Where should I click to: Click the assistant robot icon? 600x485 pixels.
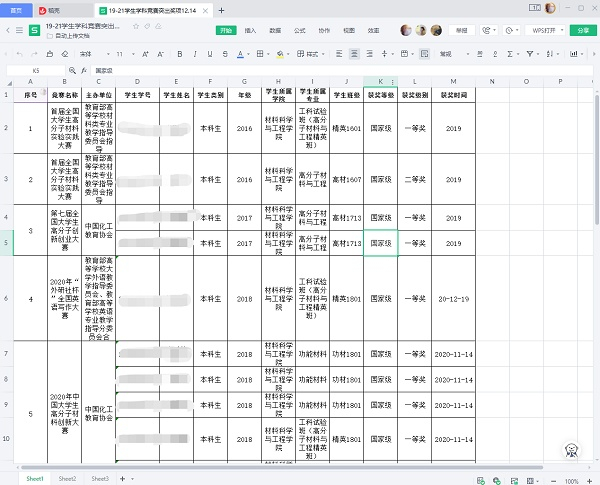572,450
